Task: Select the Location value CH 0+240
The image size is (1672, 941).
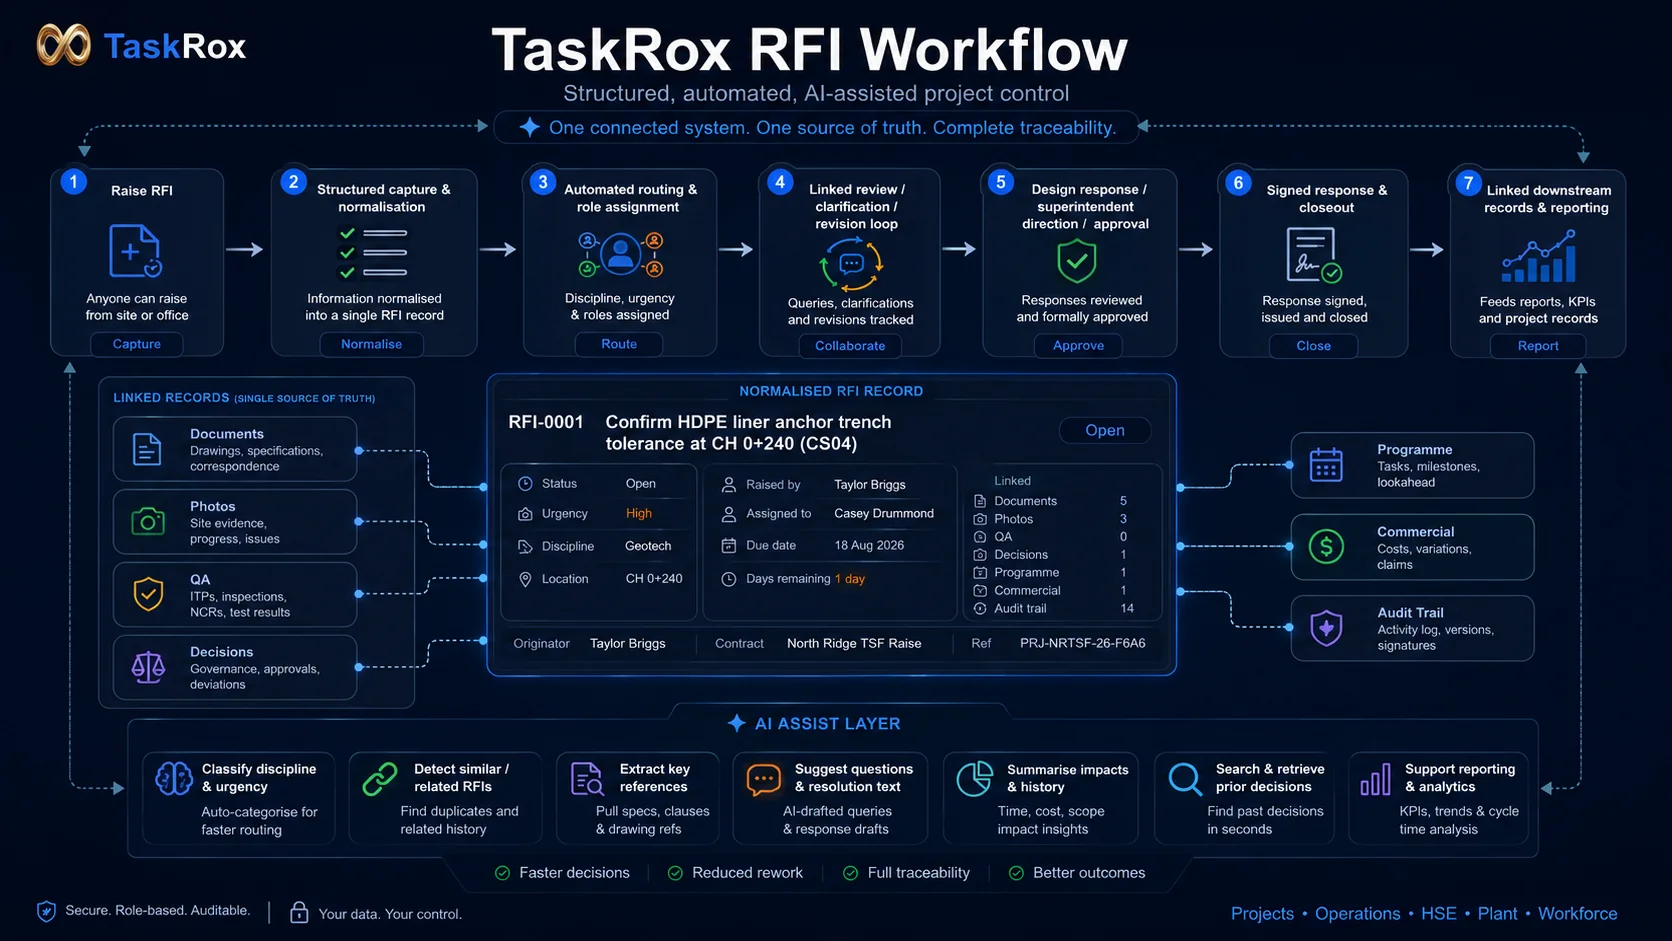Action: pyautogui.click(x=654, y=579)
